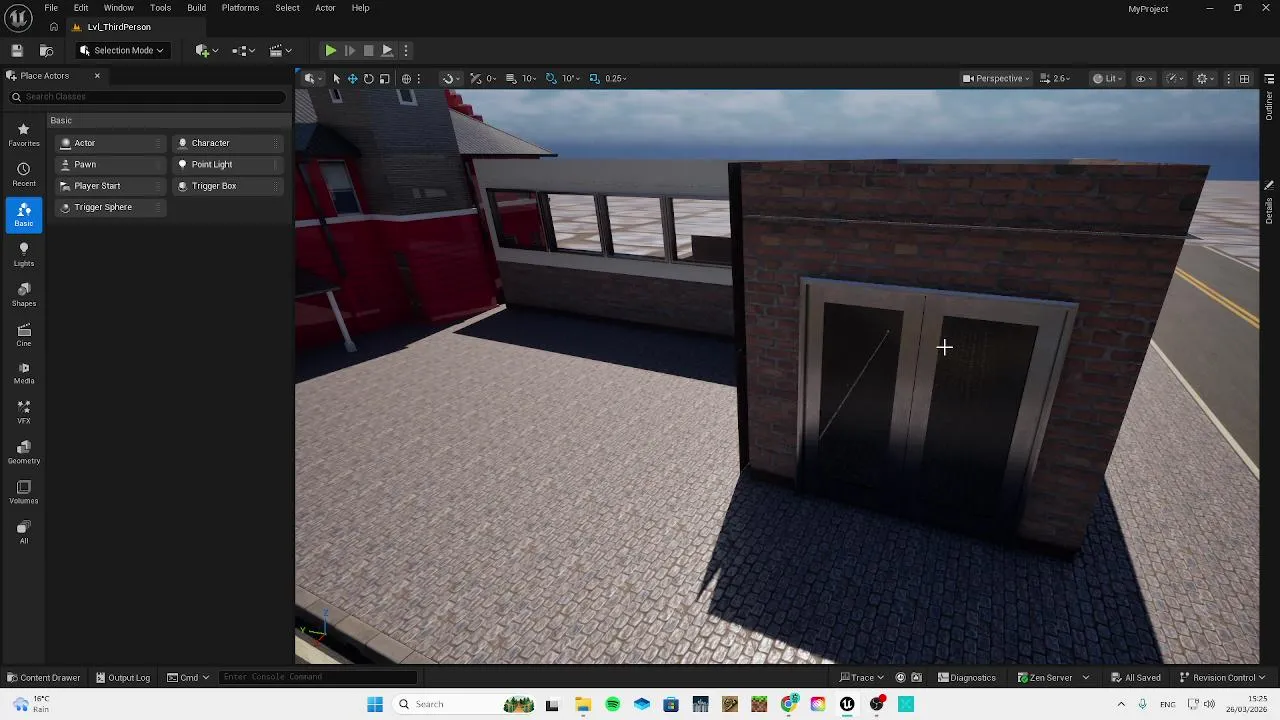
Task: Select the Volumes category
Action: pos(24,493)
